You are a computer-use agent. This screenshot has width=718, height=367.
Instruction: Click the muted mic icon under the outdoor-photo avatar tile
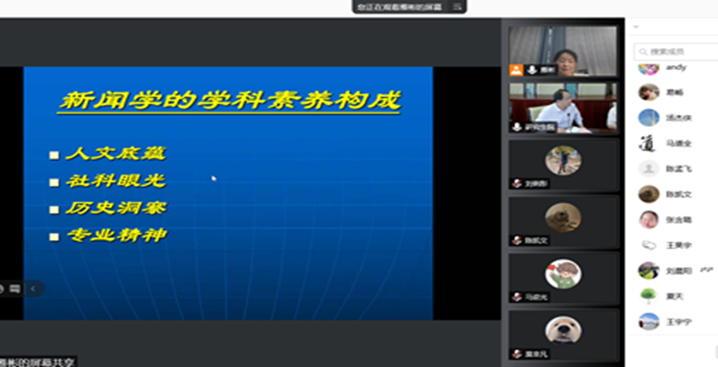coord(517,183)
